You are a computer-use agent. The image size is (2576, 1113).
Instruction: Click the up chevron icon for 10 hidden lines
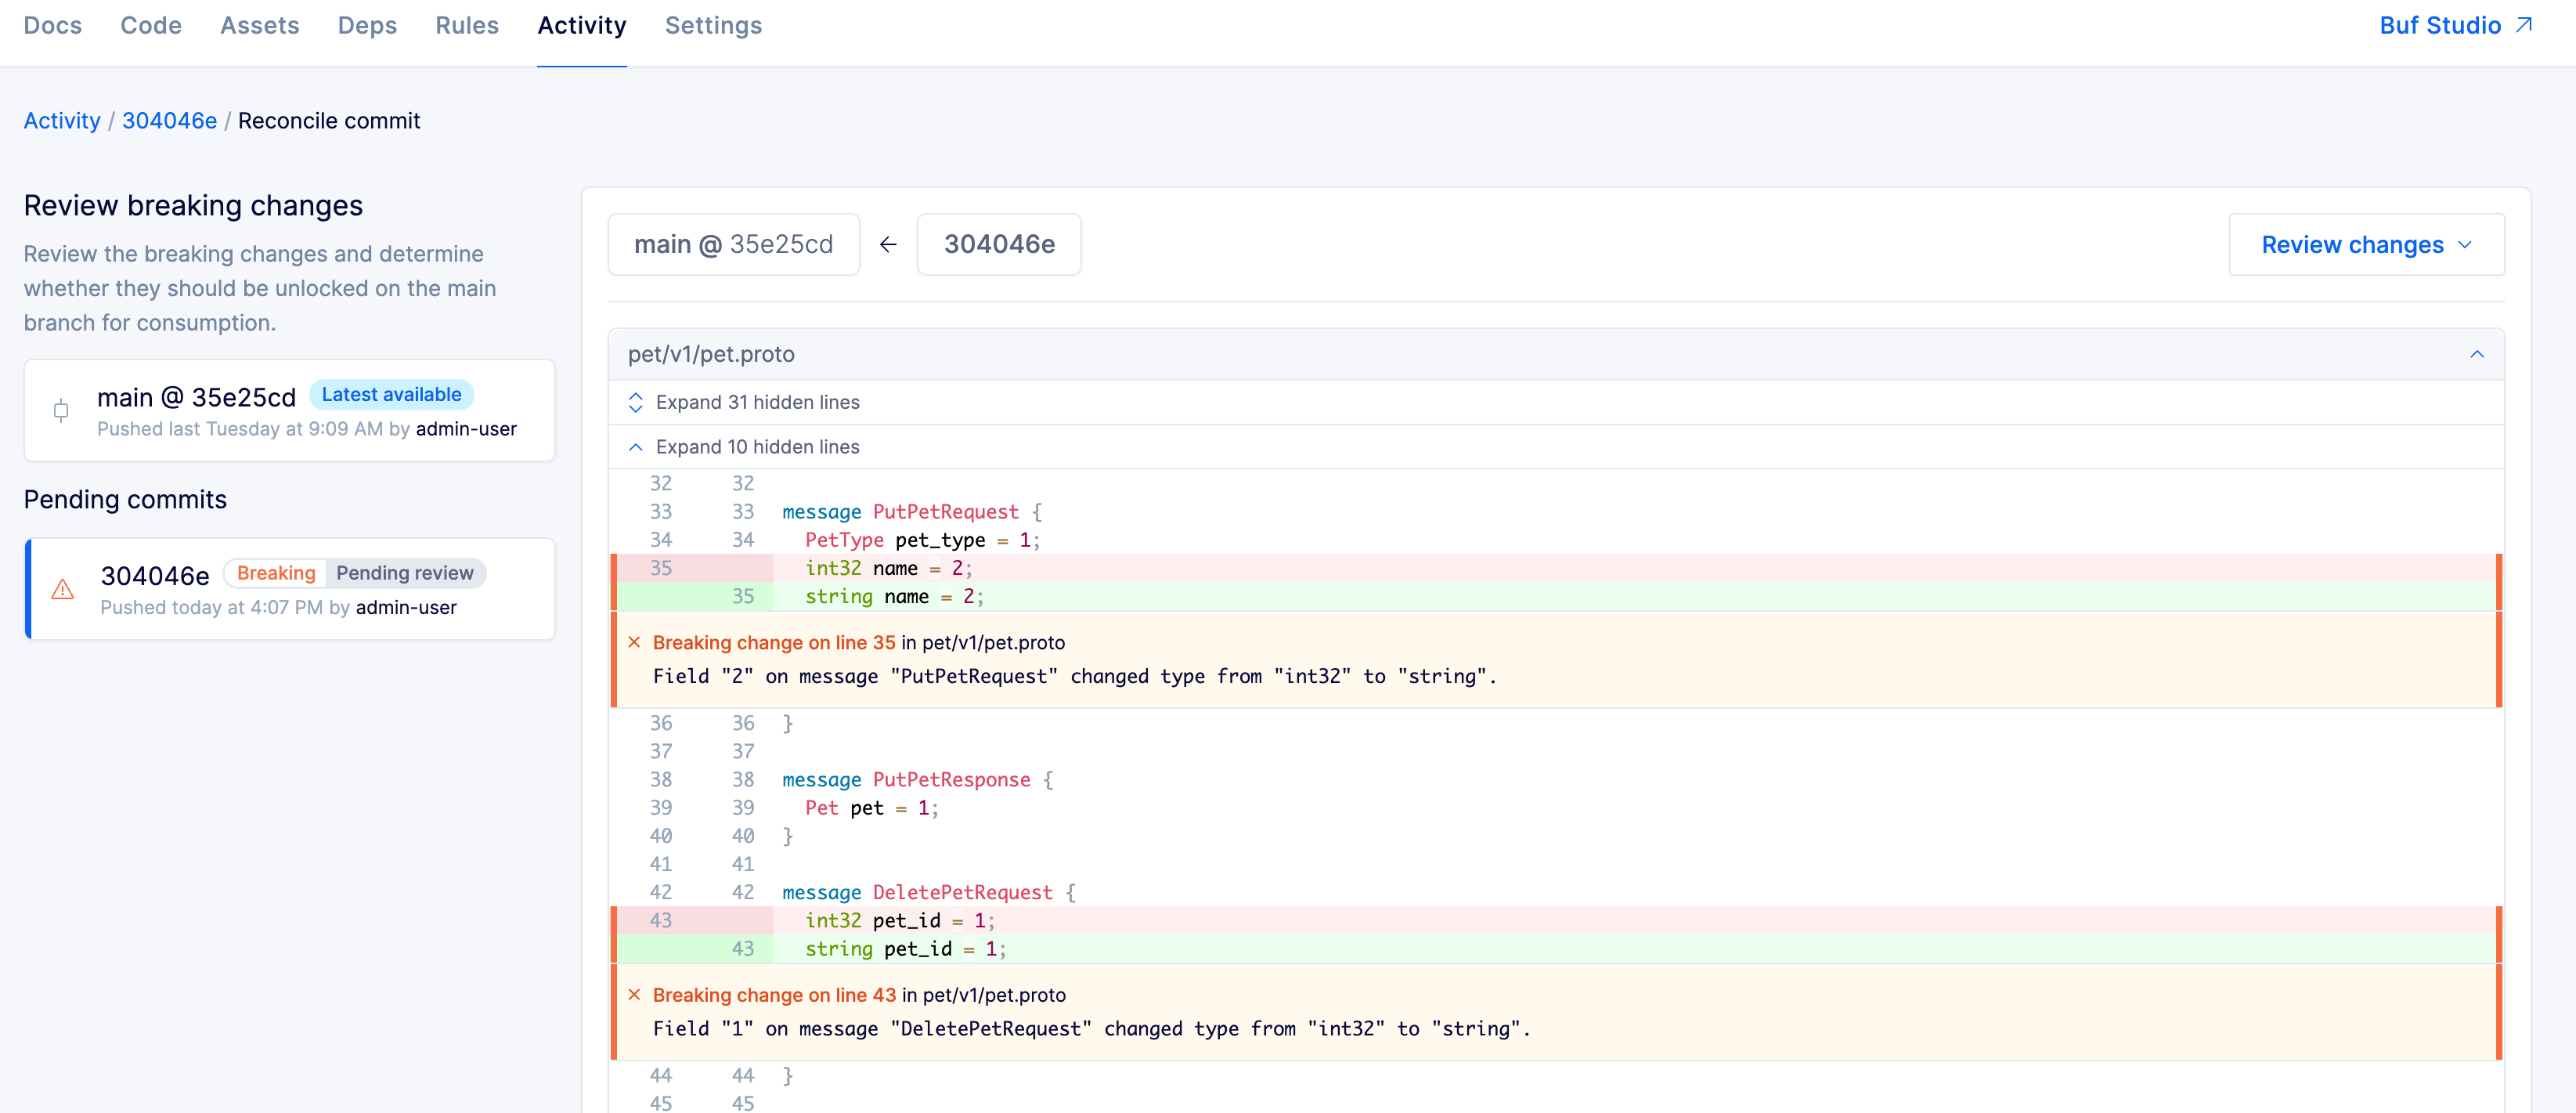point(635,447)
